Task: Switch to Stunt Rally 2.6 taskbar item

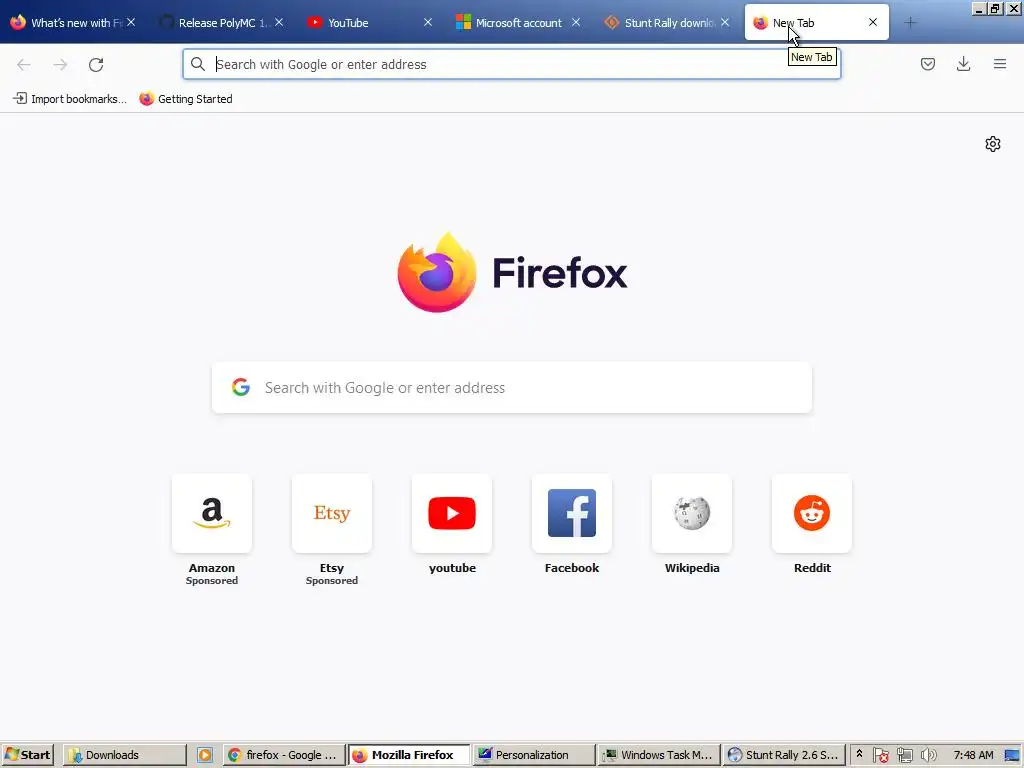Action: pyautogui.click(x=784, y=755)
